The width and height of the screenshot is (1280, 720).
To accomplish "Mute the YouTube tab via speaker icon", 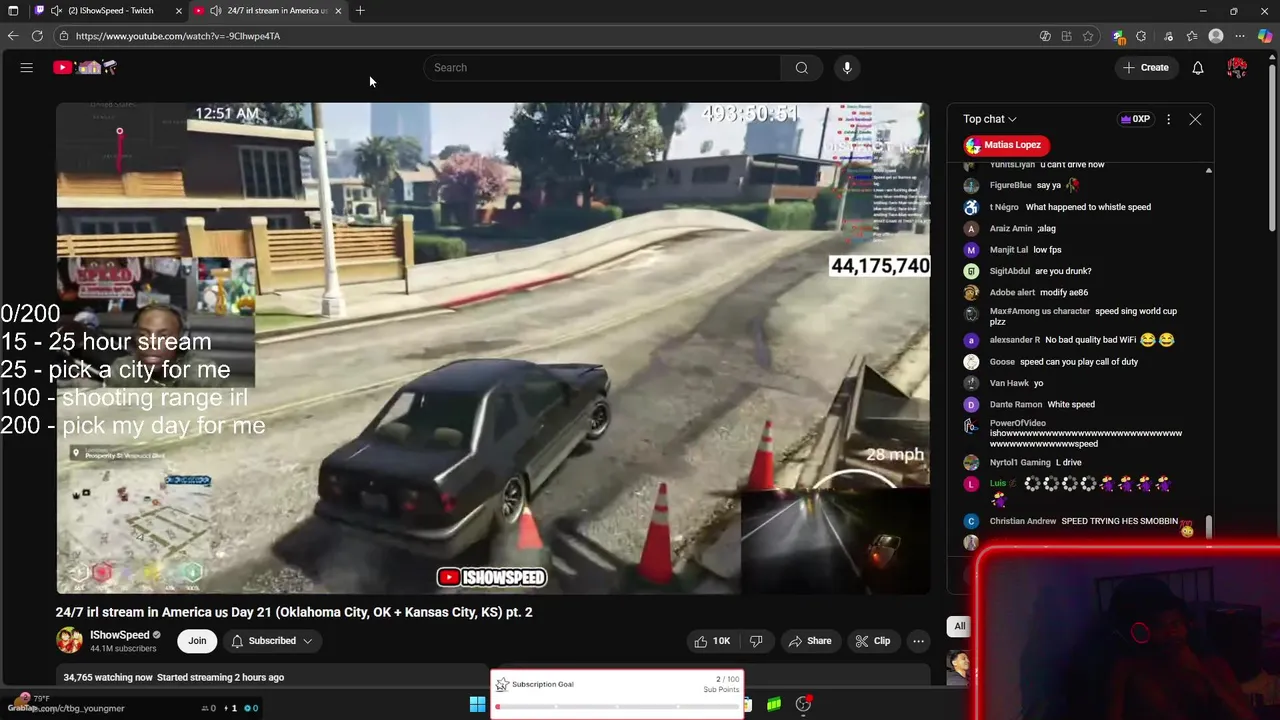I will coord(215,11).
